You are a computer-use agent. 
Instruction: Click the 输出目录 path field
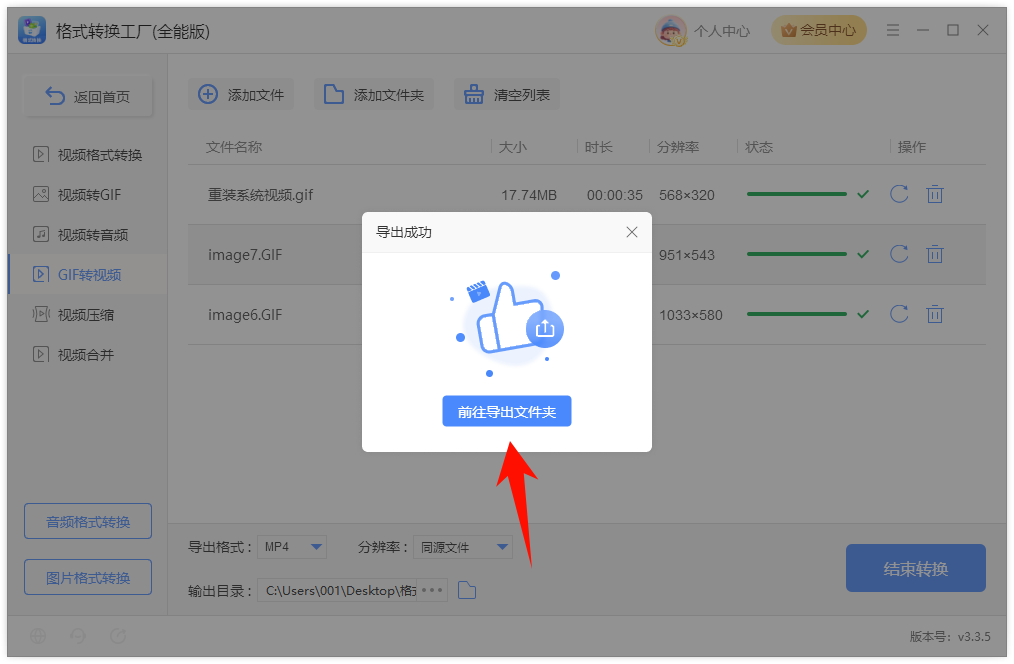pyautogui.click(x=338, y=590)
